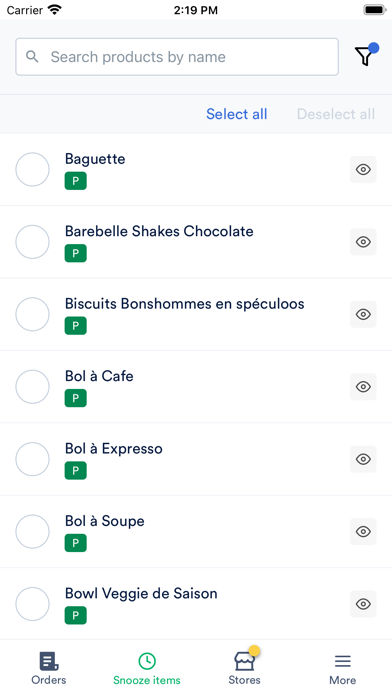
Task: Open the Stores shop icon
Action: (245, 661)
